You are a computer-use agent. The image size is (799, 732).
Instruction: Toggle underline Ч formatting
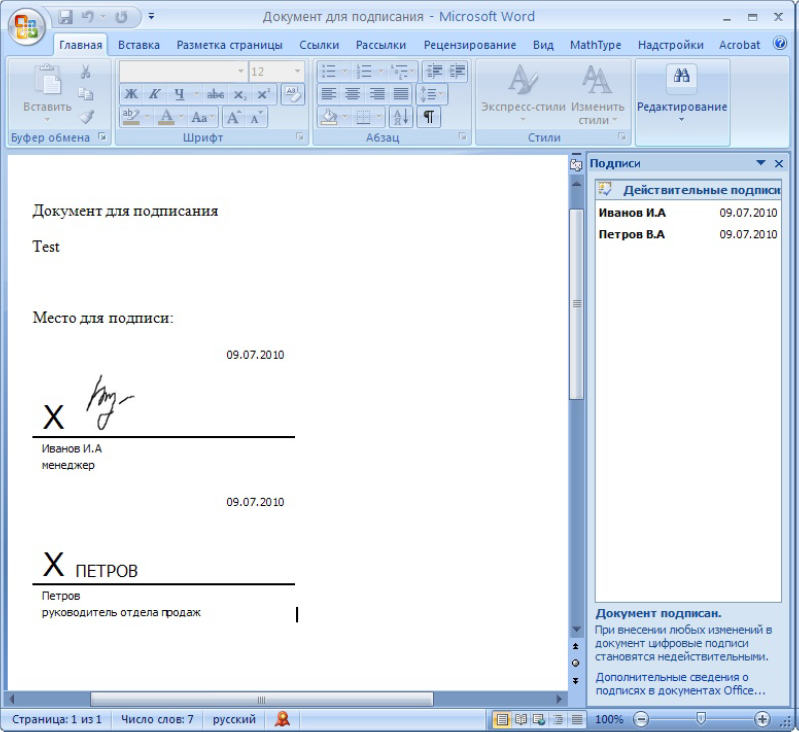click(179, 94)
